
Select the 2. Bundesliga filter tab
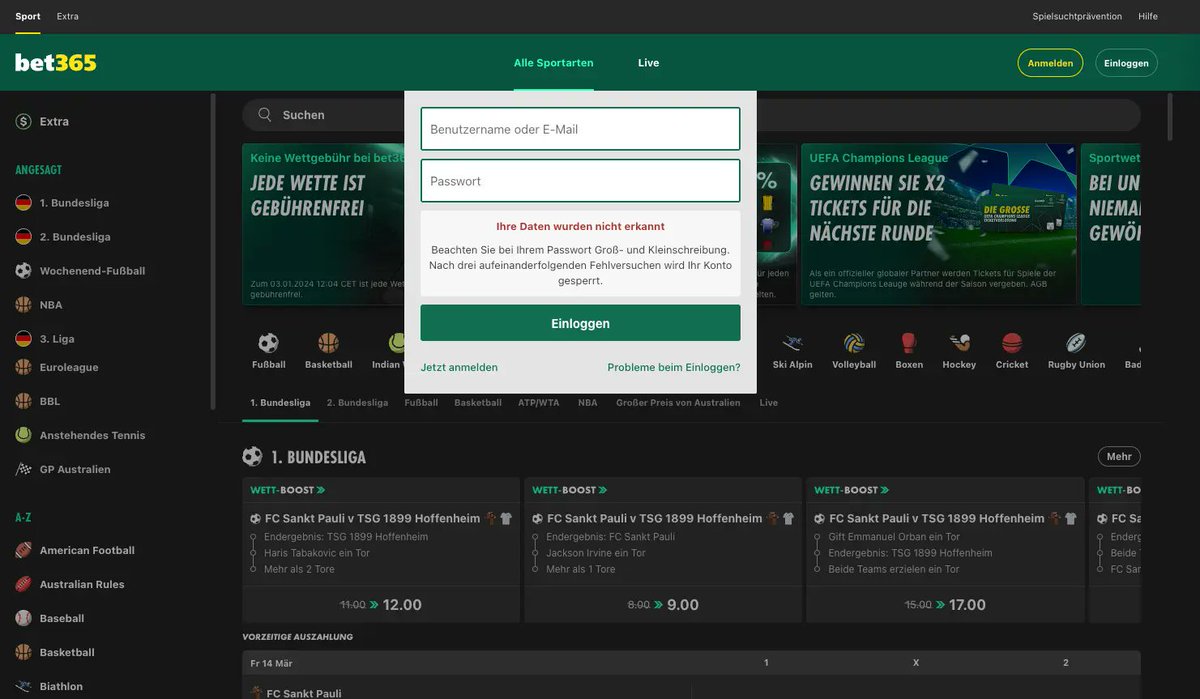357,403
